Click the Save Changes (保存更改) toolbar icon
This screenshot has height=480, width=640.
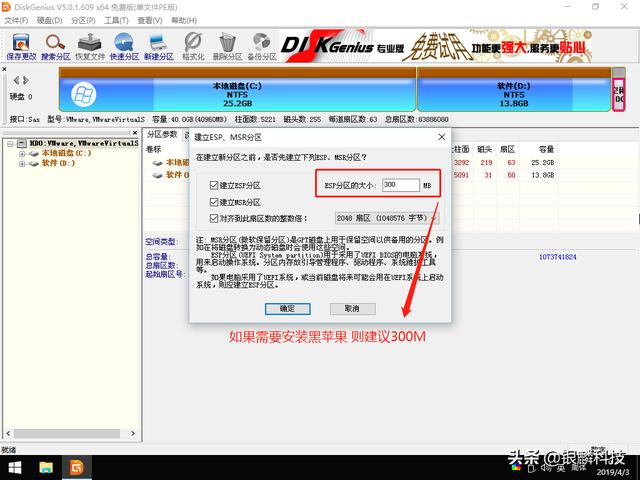pos(21,47)
